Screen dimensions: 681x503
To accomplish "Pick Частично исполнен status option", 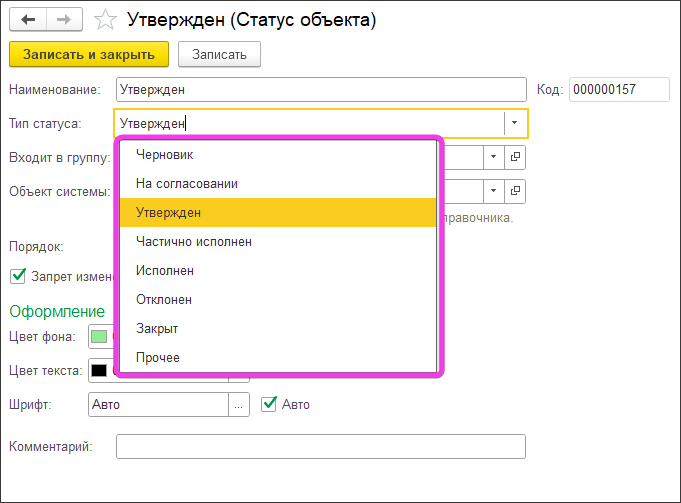I will tap(193, 241).
